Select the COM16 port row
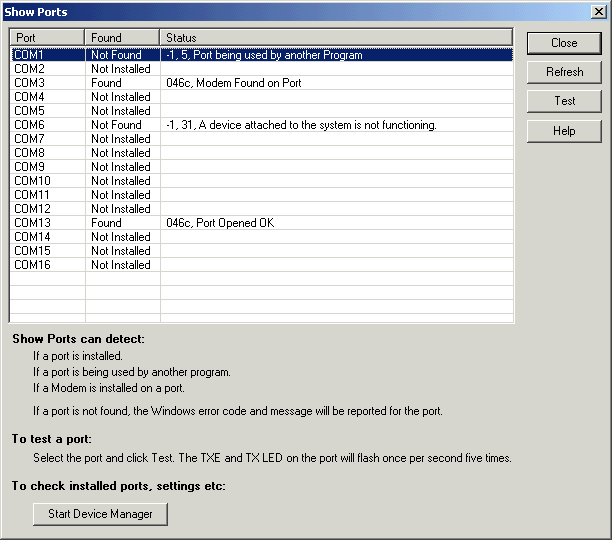This screenshot has height=540, width=612. (262, 265)
